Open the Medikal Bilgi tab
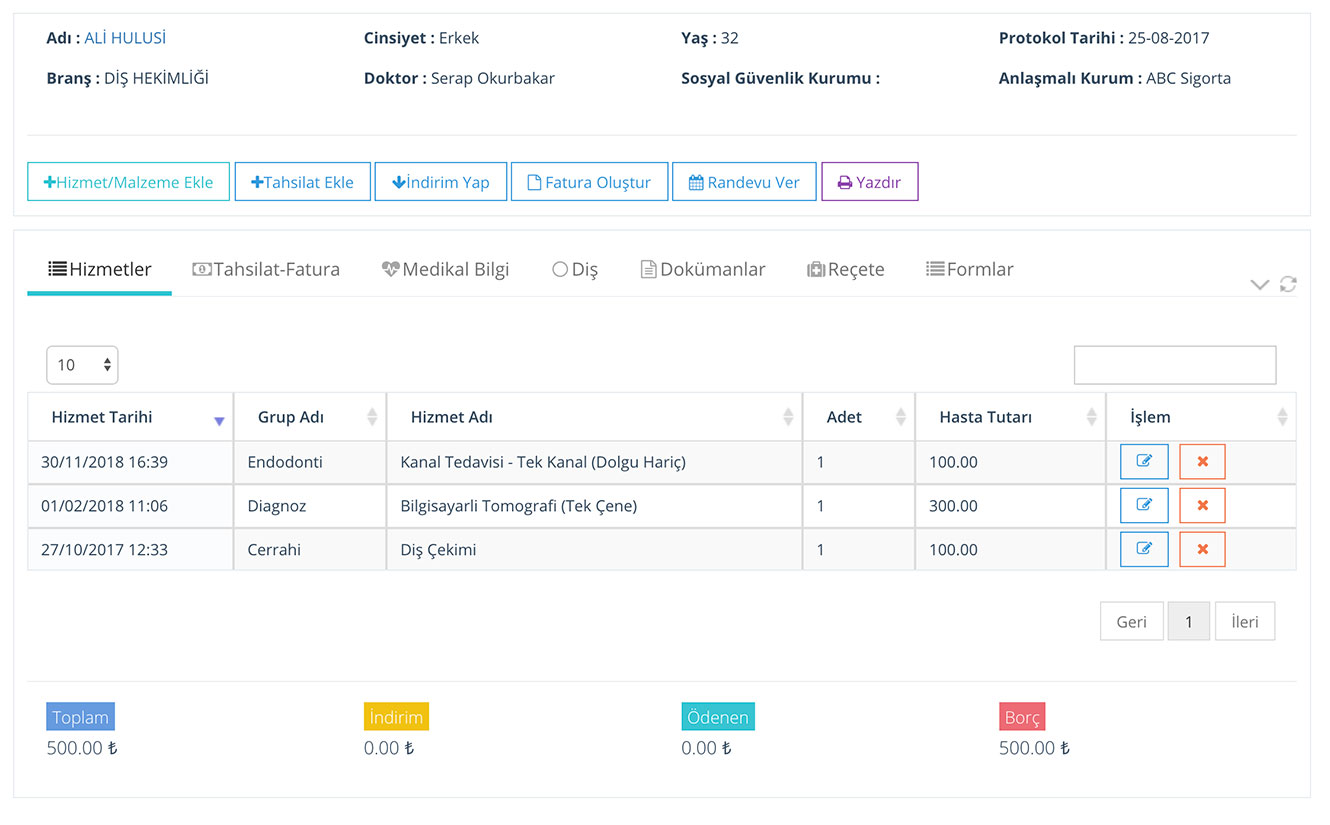This screenshot has height=825, width=1330. pos(446,269)
